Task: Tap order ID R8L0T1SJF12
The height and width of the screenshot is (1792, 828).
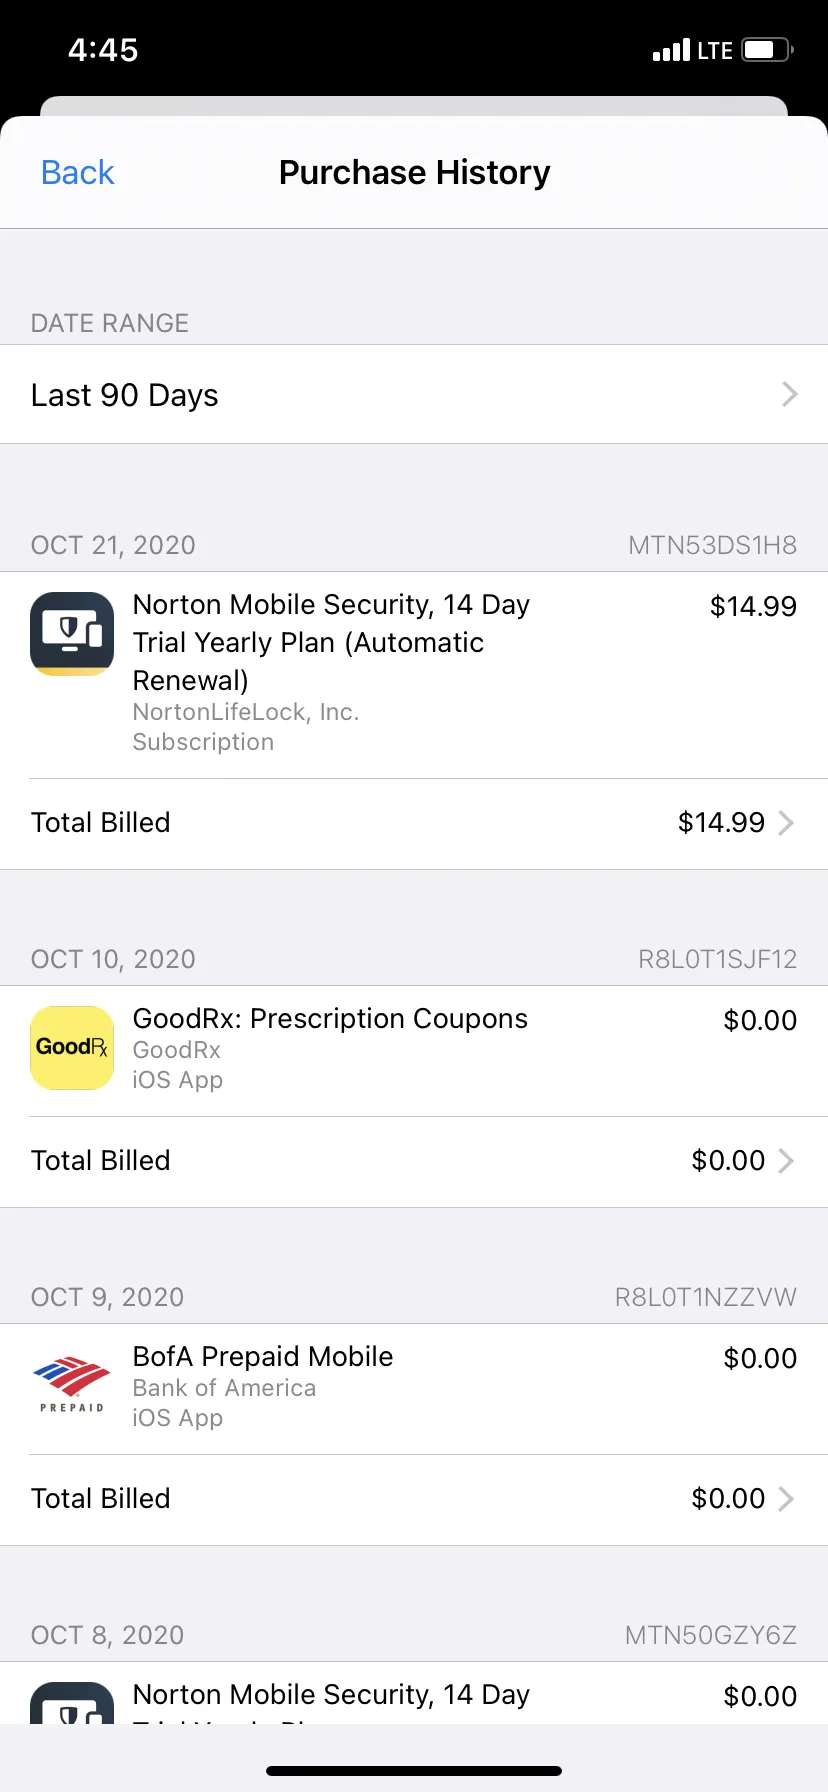Action: pos(717,959)
